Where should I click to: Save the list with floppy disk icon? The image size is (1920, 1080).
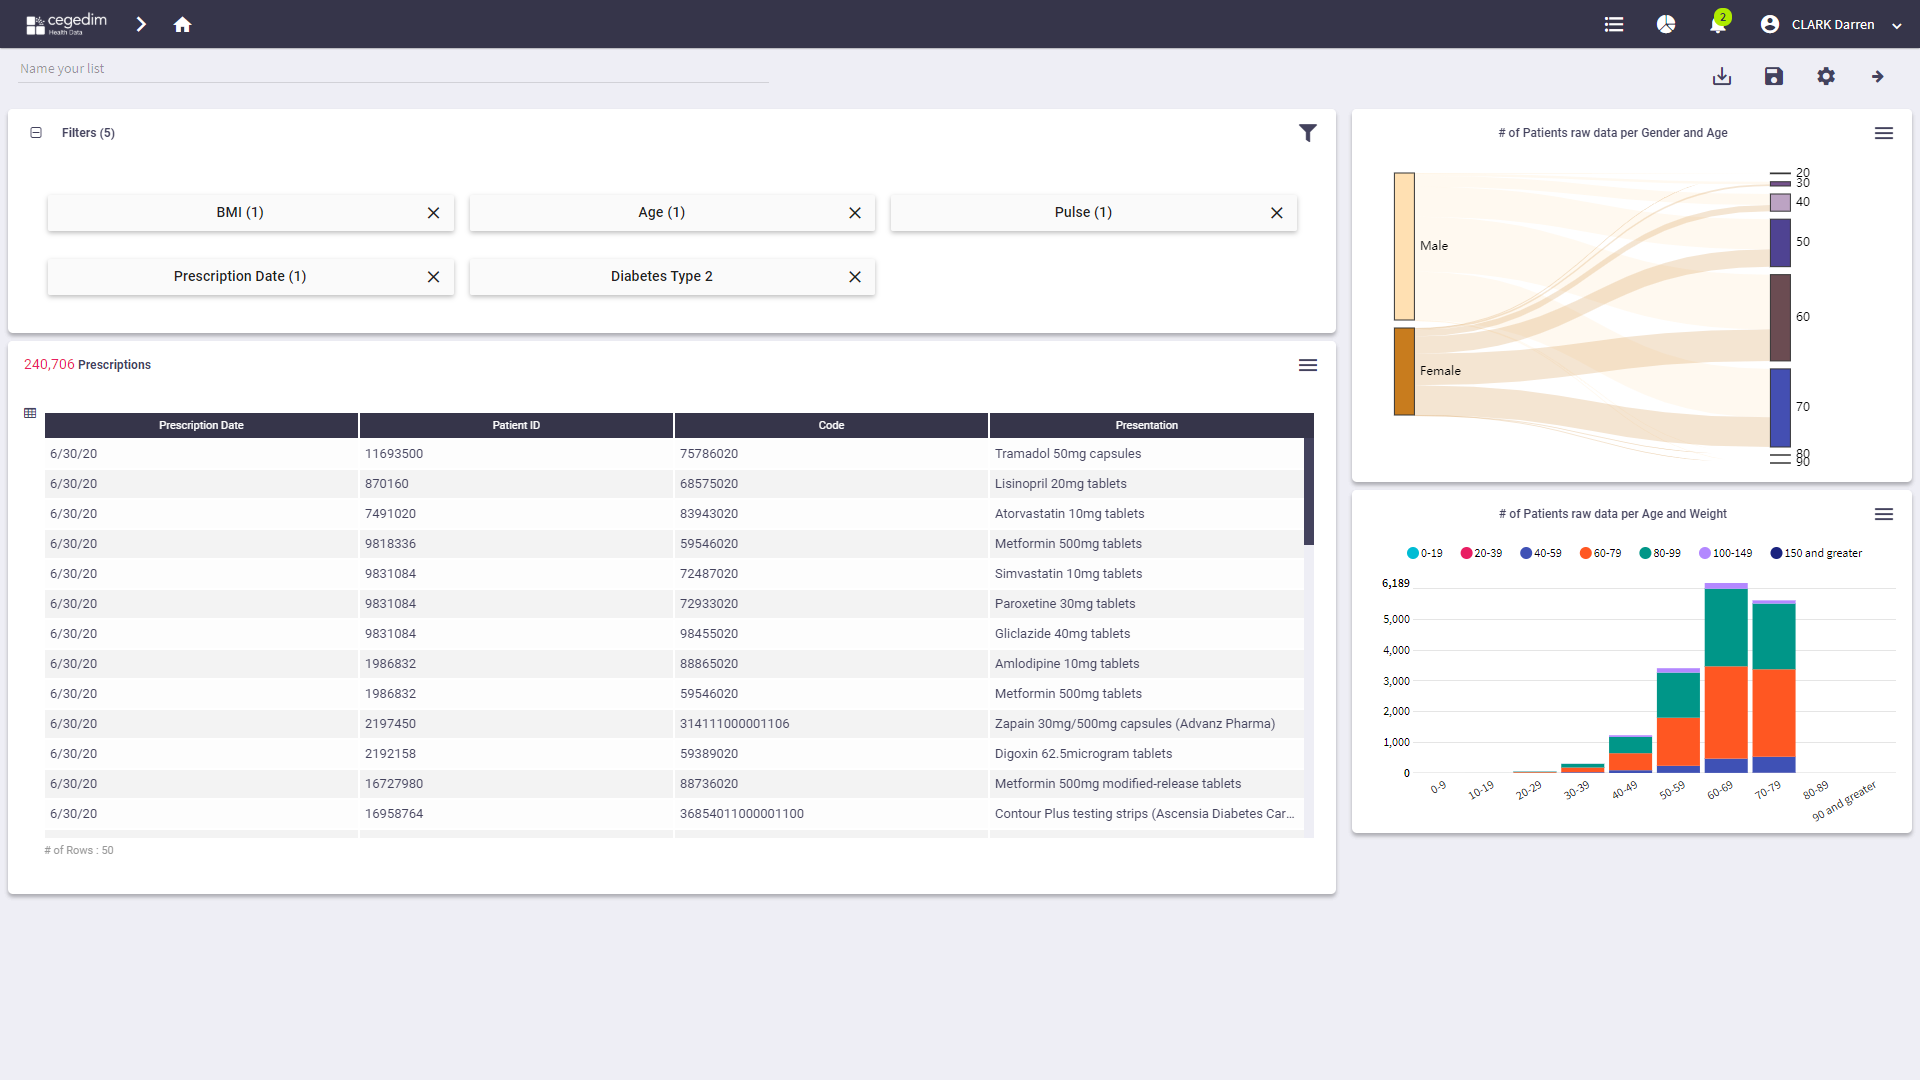[1774, 76]
